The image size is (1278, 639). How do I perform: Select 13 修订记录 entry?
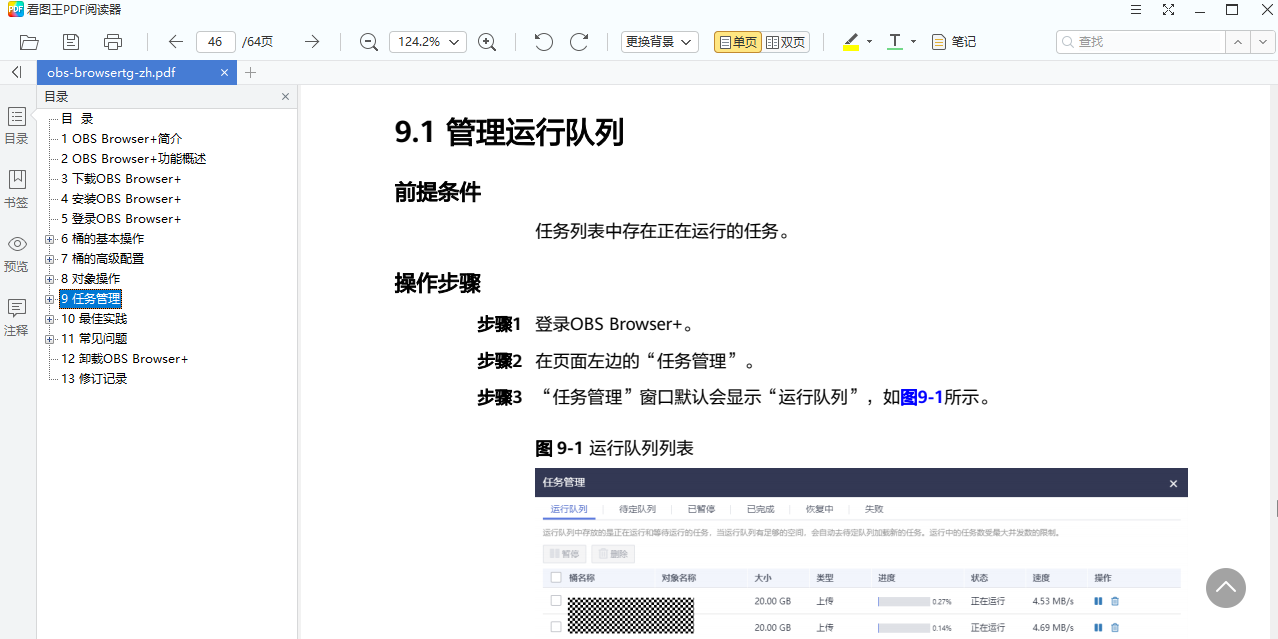point(94,379)
